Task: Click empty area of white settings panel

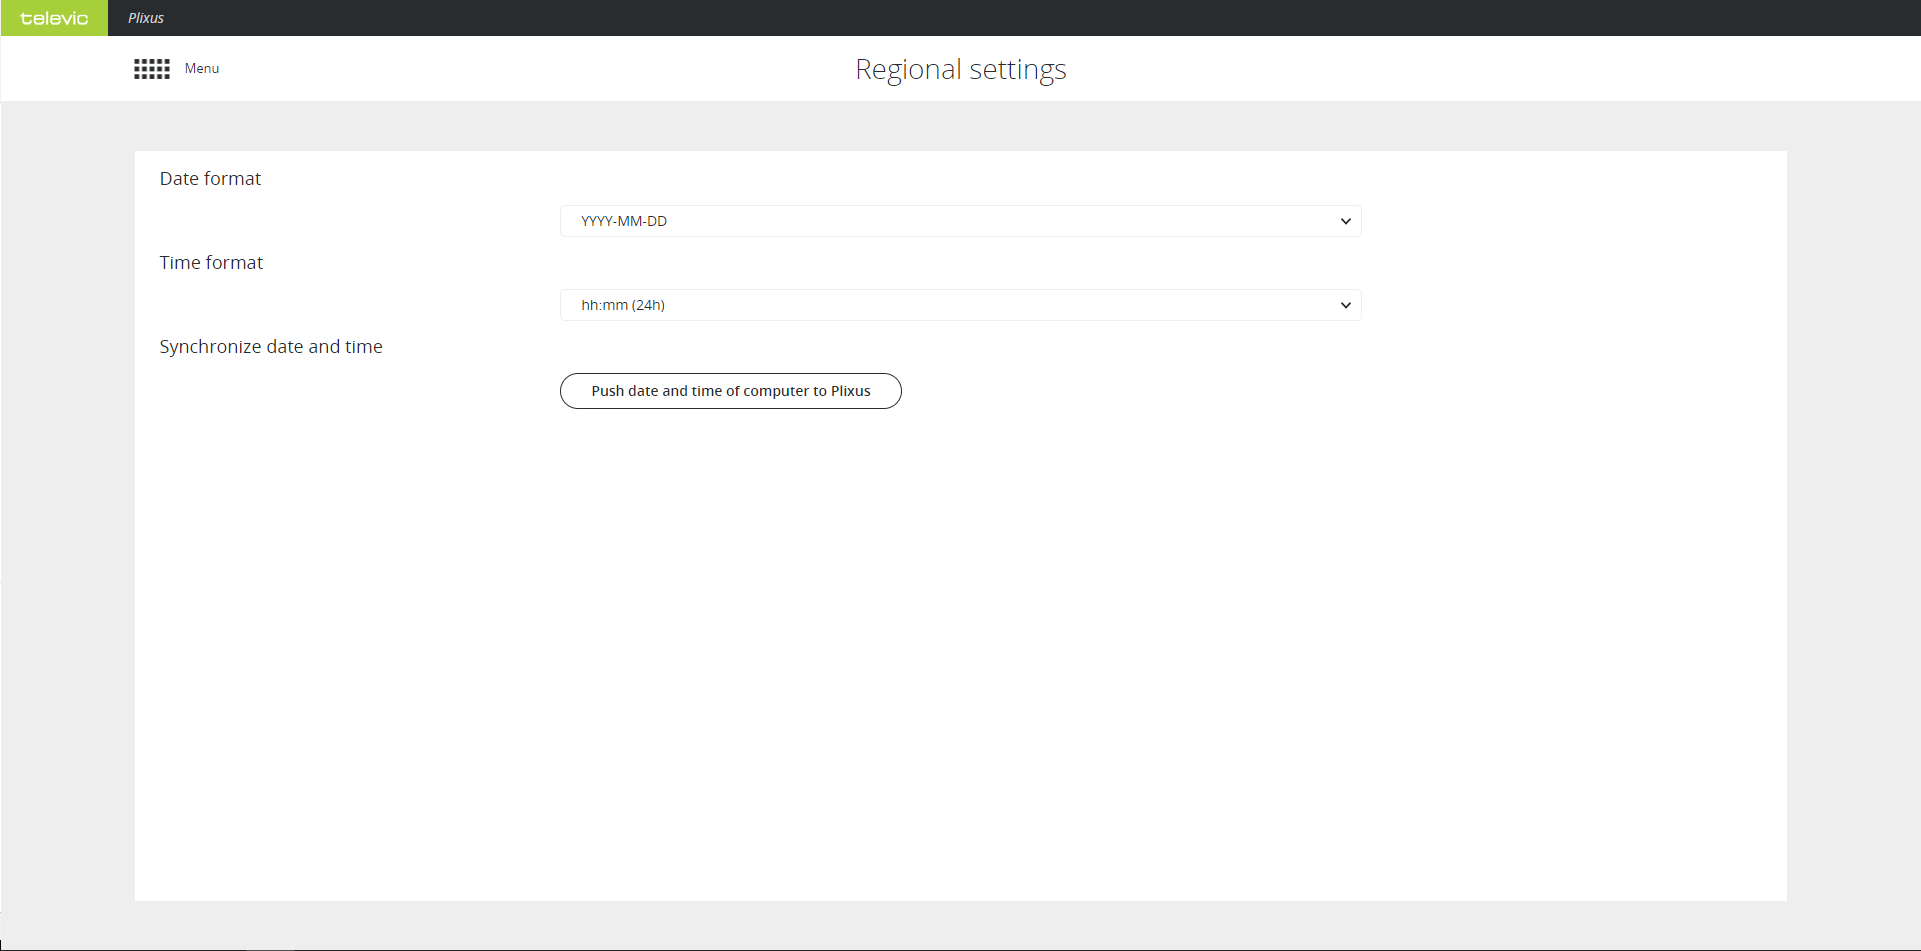Action: (x=960, y=650)
